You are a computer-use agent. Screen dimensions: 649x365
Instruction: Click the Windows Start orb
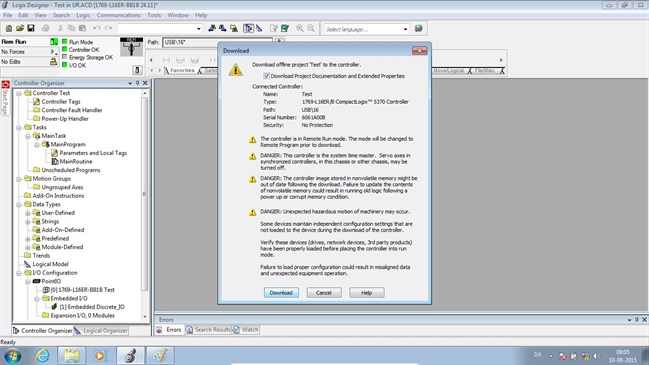(12, 355)
